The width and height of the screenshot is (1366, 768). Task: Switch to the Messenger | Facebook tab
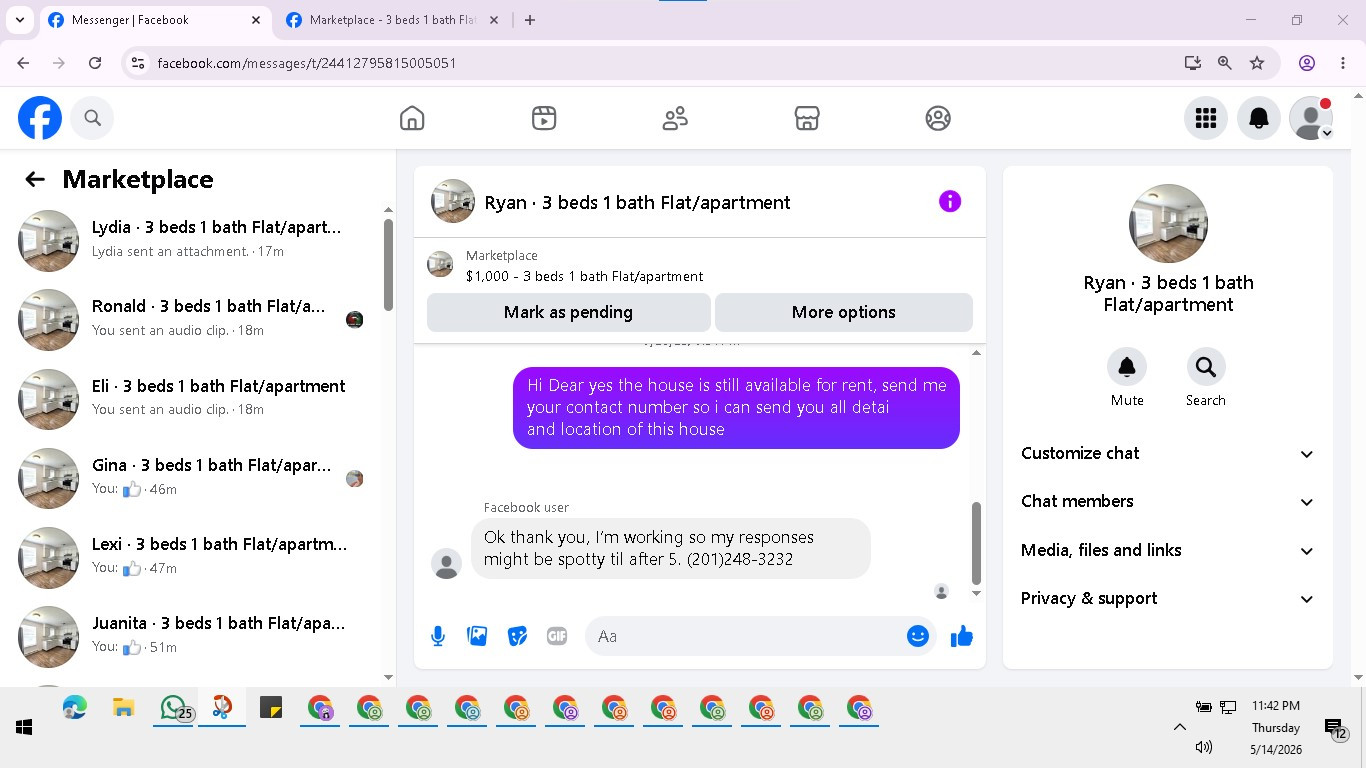pyautogui.click(x=155, y=20)
